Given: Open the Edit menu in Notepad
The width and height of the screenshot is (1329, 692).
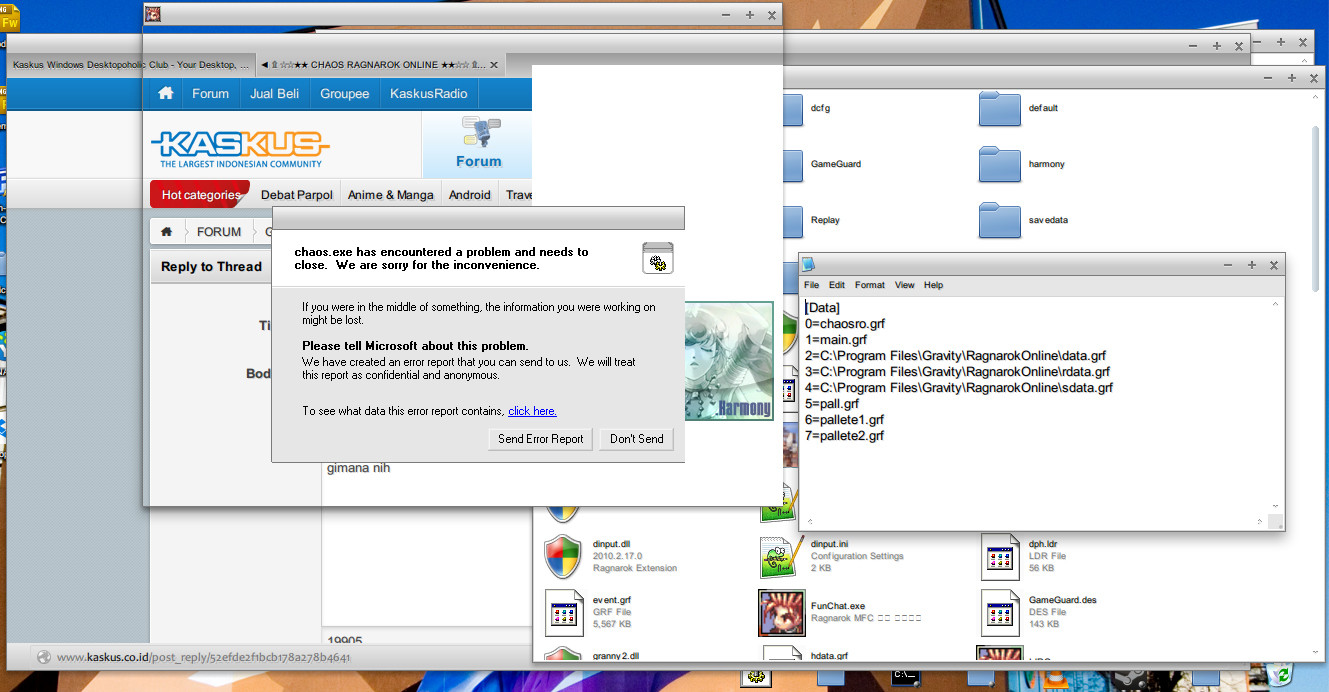Looking at the screenshot, I should coord(837,285).
